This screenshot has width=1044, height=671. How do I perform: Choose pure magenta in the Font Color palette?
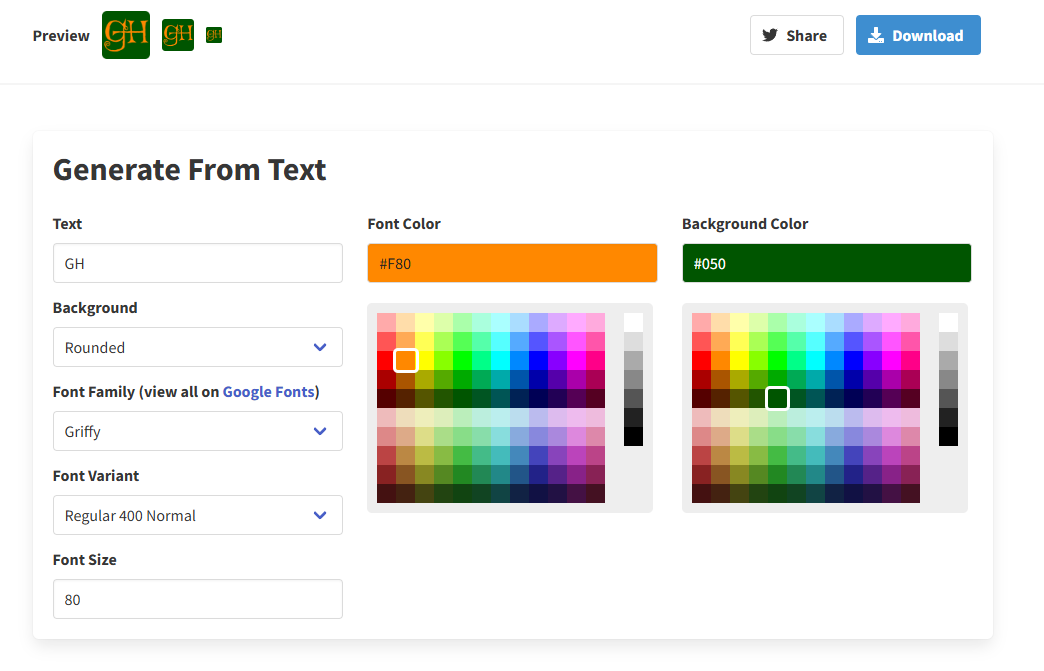[577, 360]
